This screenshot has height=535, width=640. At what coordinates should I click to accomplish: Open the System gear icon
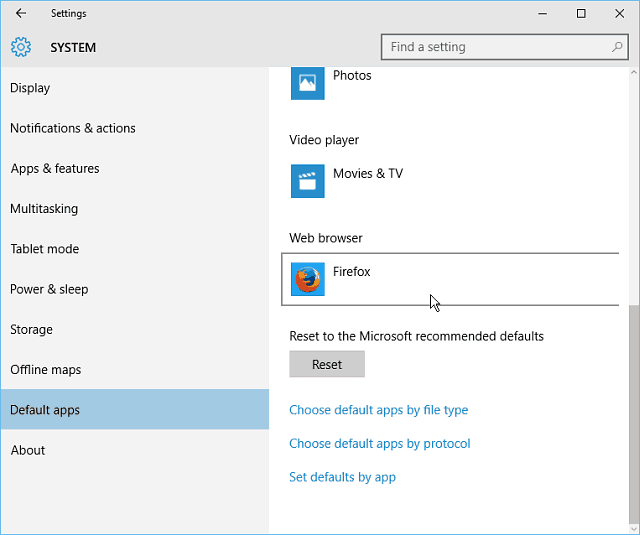(x=21, y=47)
